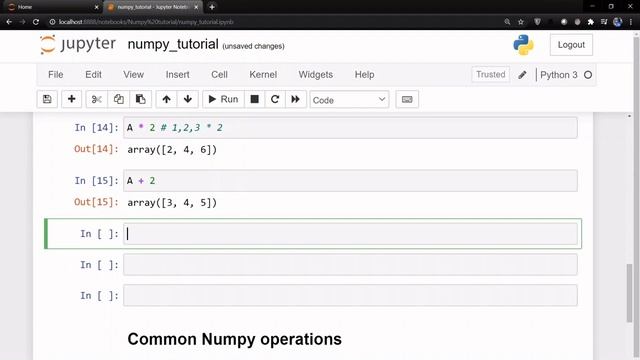Reload the page in the browser
Screen dimensions: 640x360
coord(36,22)
